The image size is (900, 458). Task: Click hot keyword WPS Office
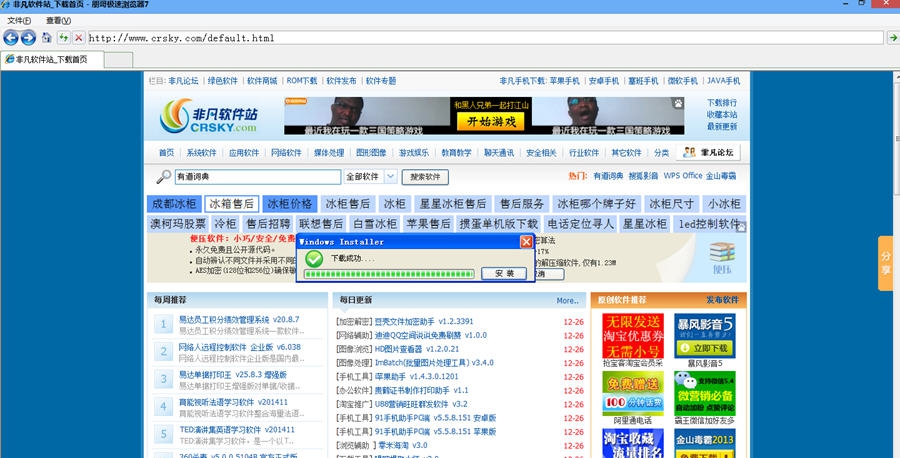[x=682, y=176]
